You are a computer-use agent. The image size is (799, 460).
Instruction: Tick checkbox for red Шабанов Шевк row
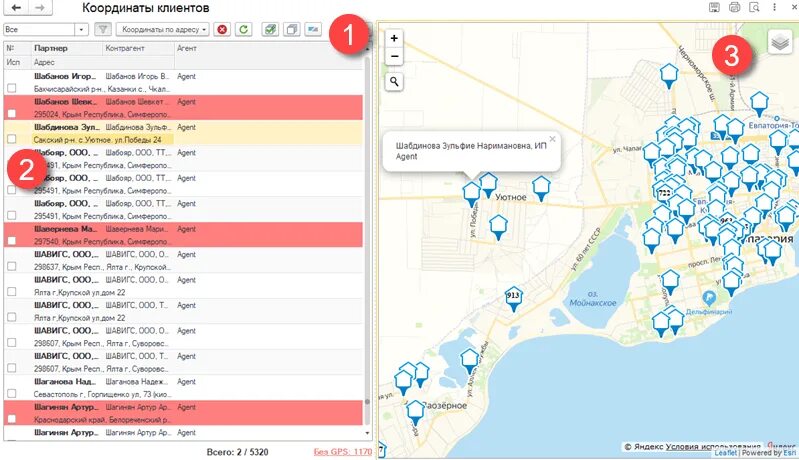[x=12, y=114]
